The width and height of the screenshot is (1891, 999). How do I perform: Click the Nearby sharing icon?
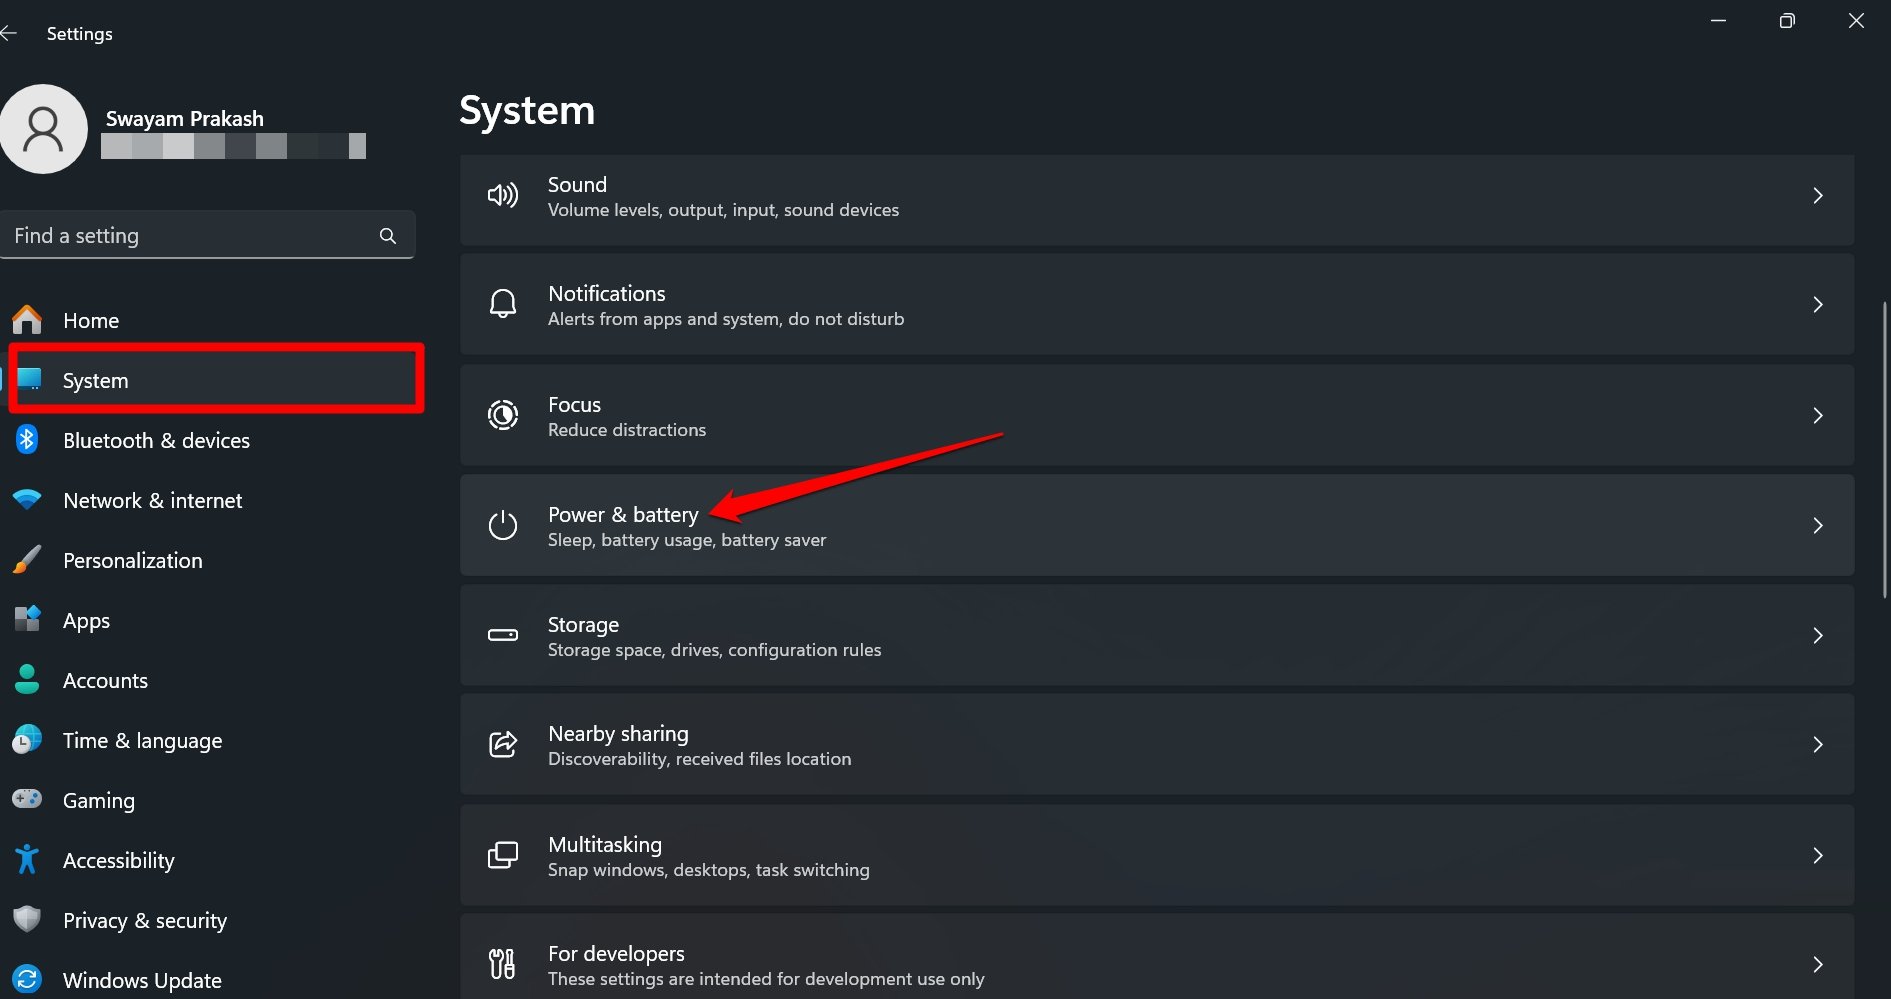pyautogui.click(x=502, y=745)
